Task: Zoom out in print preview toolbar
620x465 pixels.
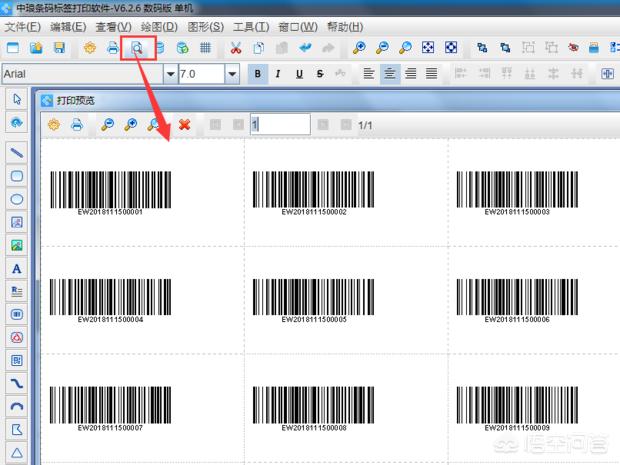Action: 107,125
